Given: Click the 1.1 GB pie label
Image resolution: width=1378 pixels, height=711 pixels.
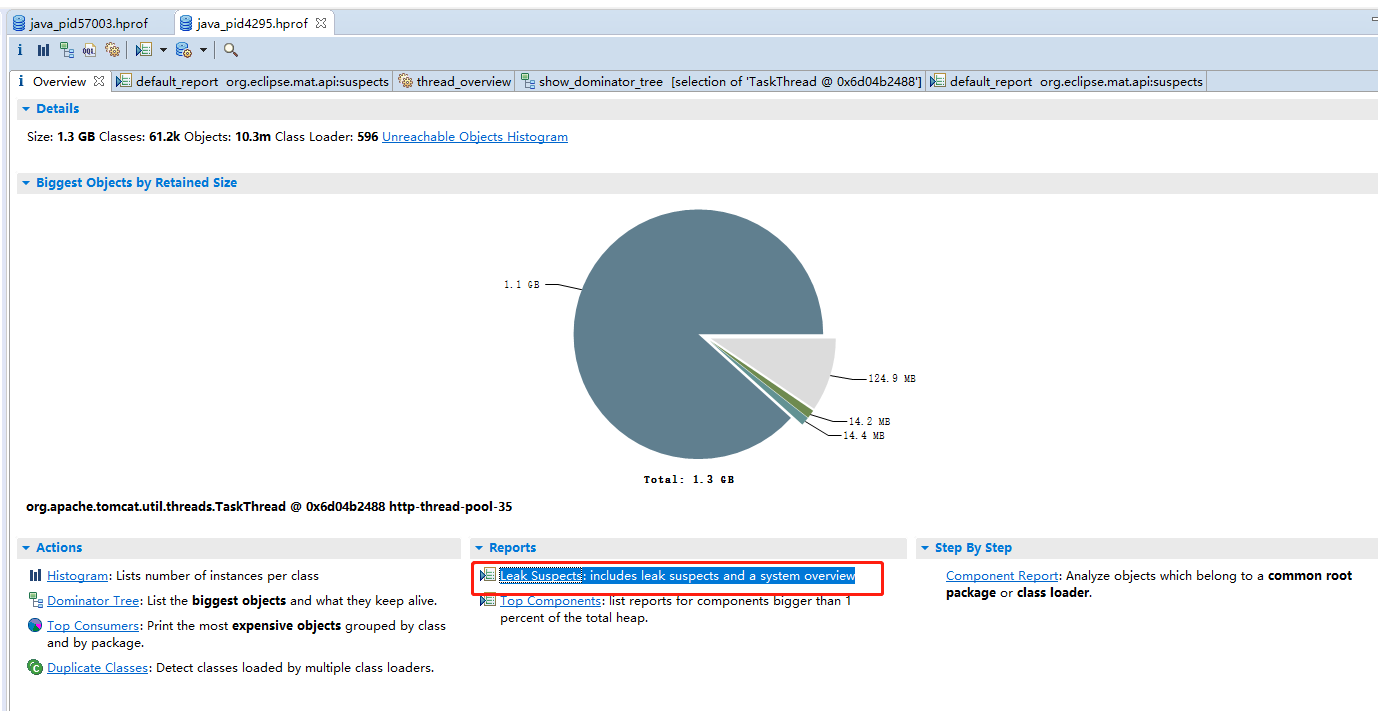Looking at the screenshot, I should 521,285.
